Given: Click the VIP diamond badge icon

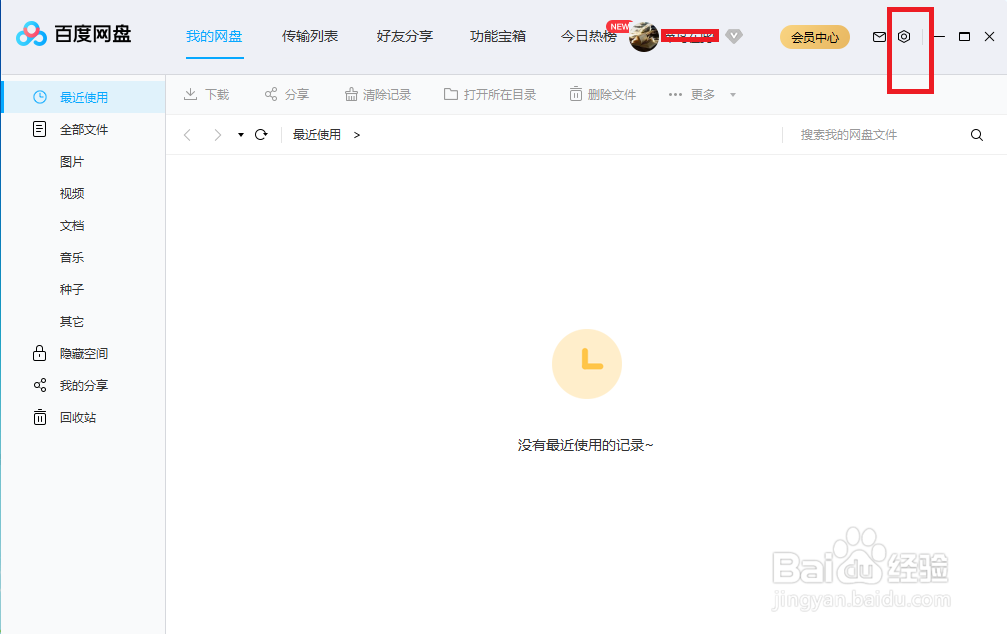Looking at the screenshot, I should pos(734,37).
